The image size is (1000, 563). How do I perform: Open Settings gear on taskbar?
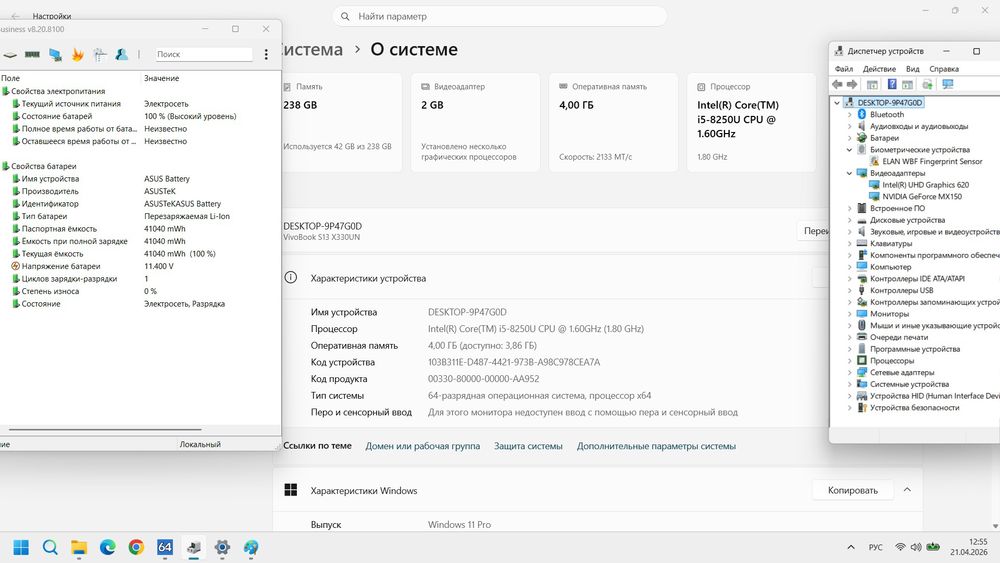tap(222, 547)
